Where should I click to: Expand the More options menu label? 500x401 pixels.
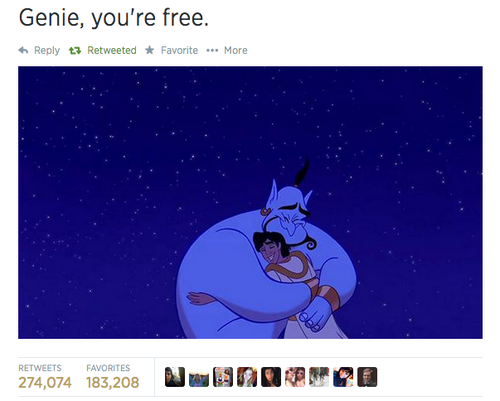[236, 50]
